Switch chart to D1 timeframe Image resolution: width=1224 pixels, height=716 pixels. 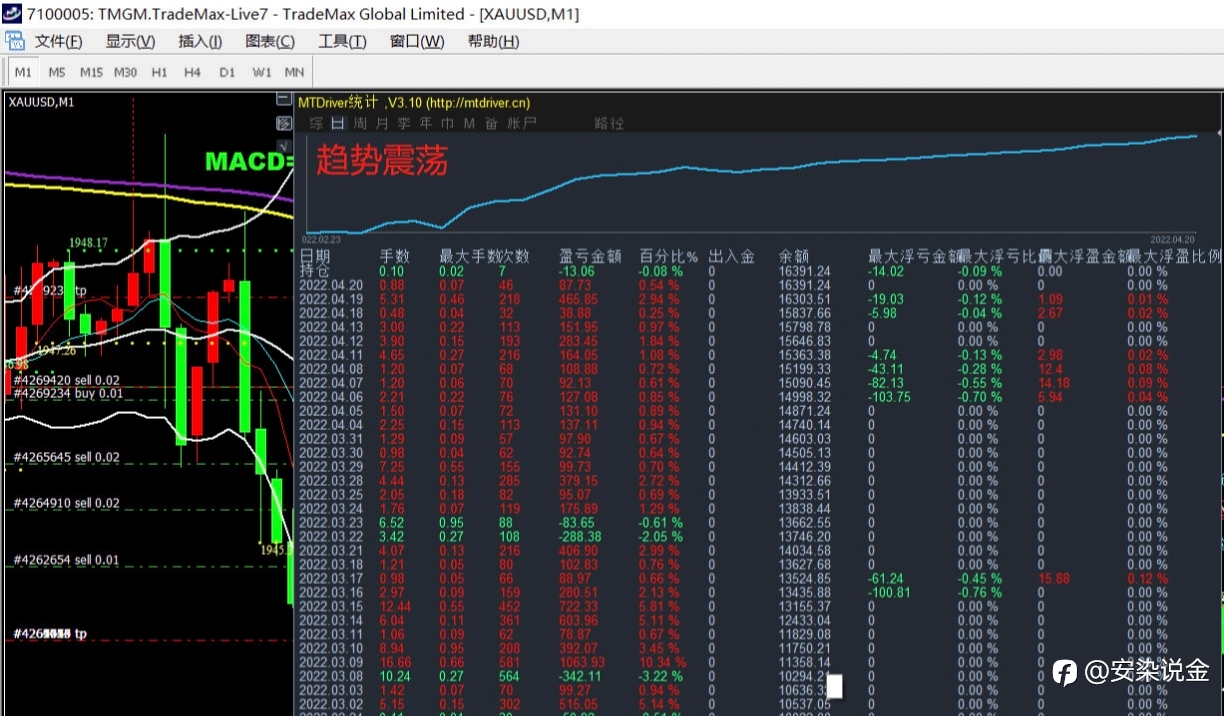[227, 72]
